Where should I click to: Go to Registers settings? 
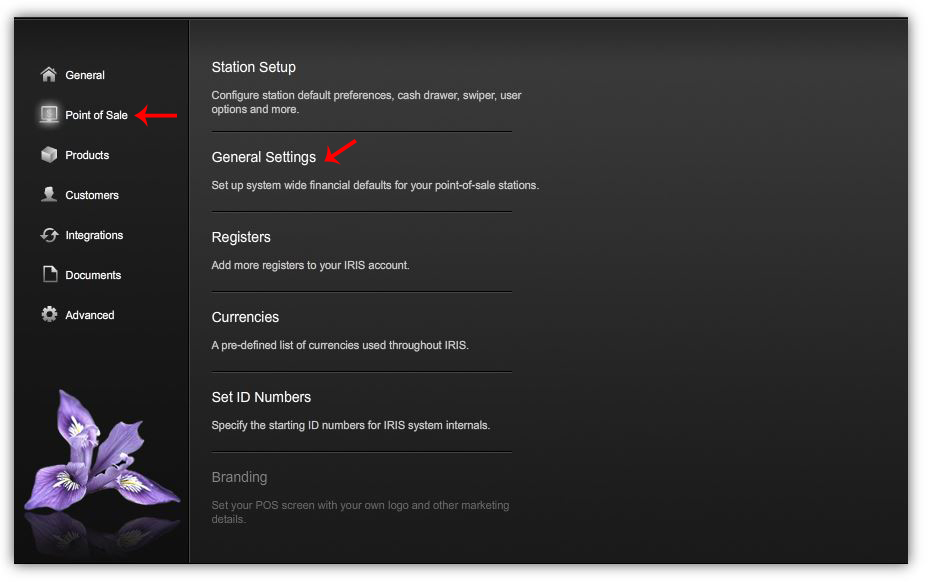point(241,237)
